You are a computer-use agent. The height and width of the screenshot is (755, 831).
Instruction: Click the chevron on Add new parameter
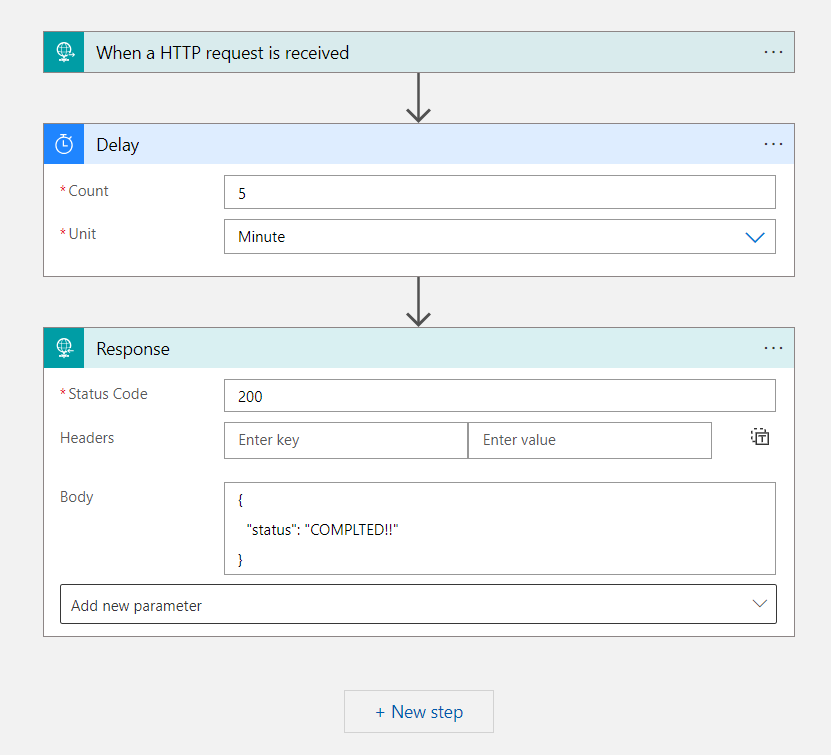[759, 604]
